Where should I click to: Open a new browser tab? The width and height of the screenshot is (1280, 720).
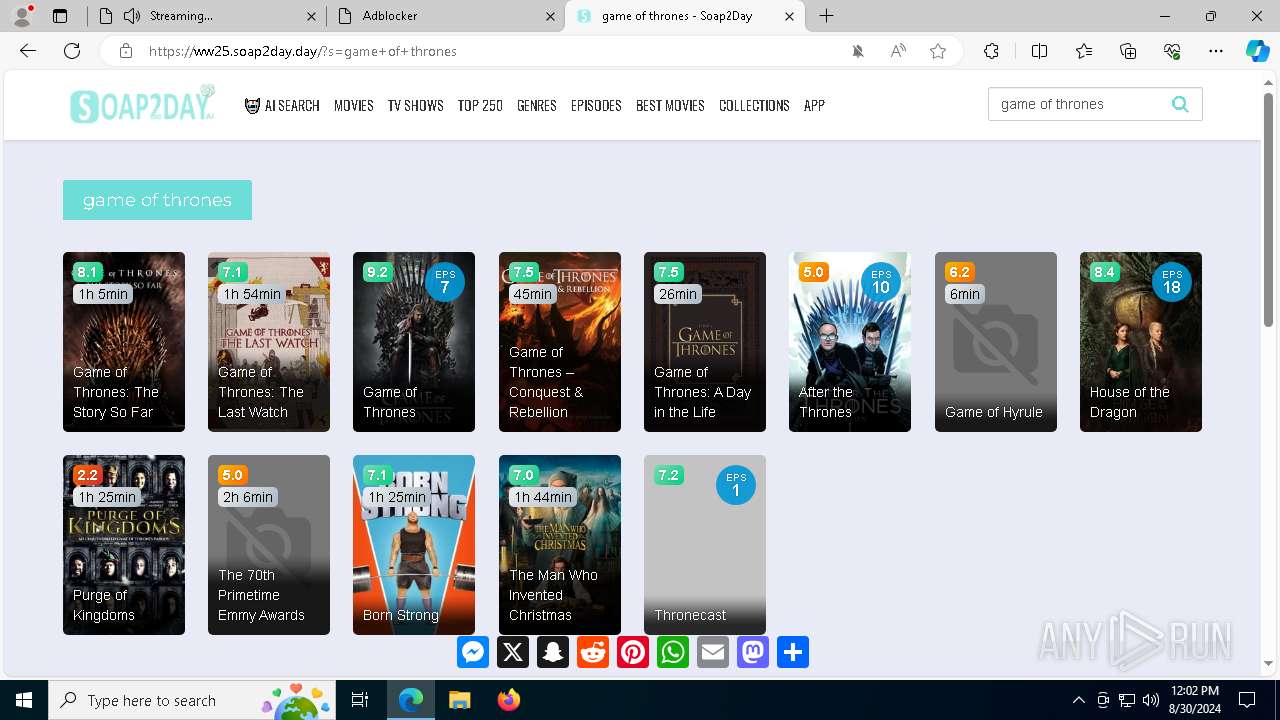[x=826, y=16]
